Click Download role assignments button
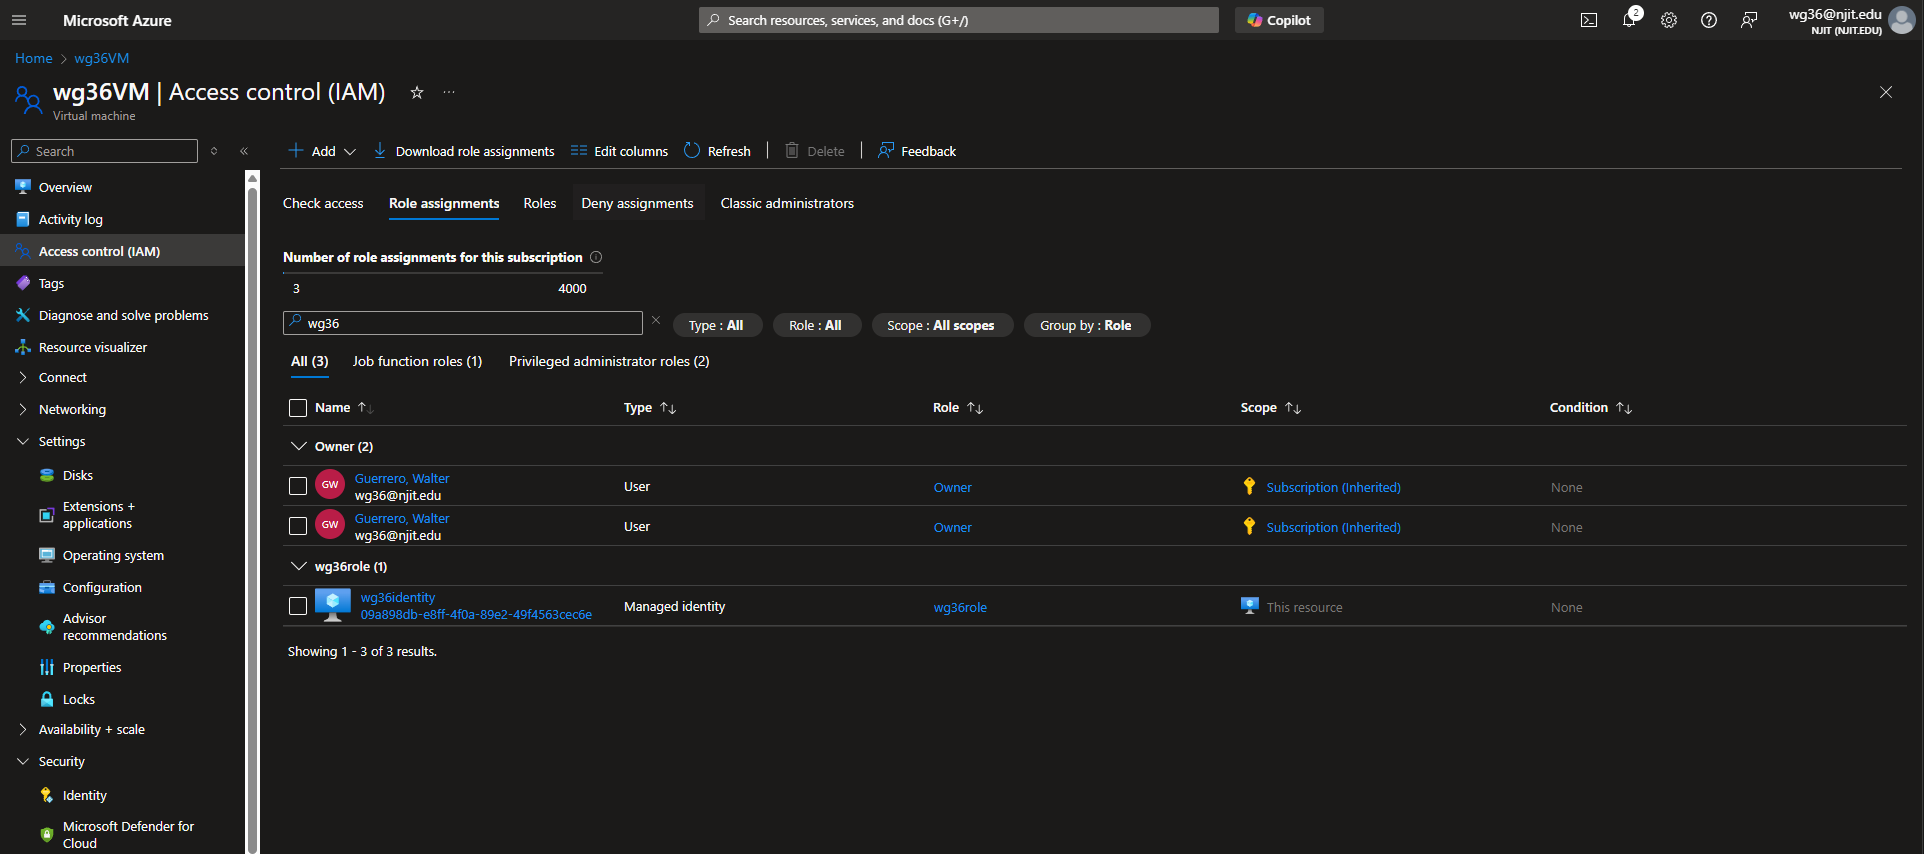This screenshot has width=1924, height=854. [x=464, y=151]
